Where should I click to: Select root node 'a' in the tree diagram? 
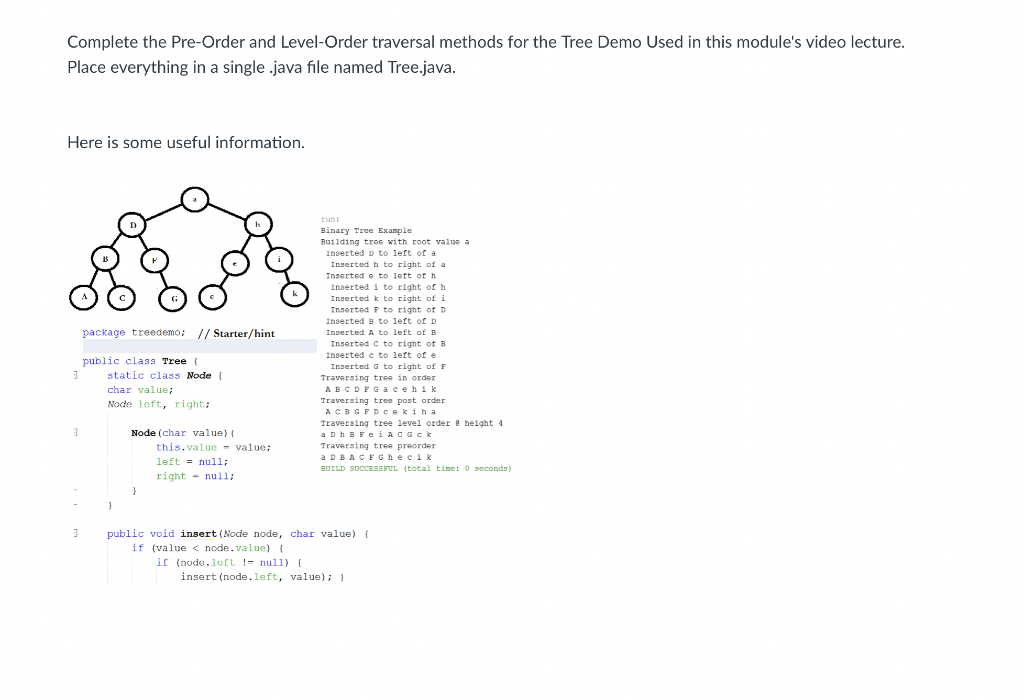tap(195, 199)
